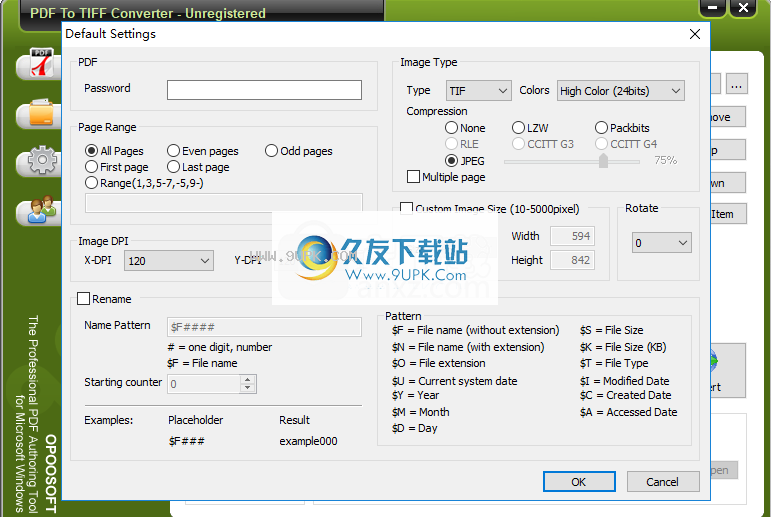Close the Default Settings dialog

[695, 34]
